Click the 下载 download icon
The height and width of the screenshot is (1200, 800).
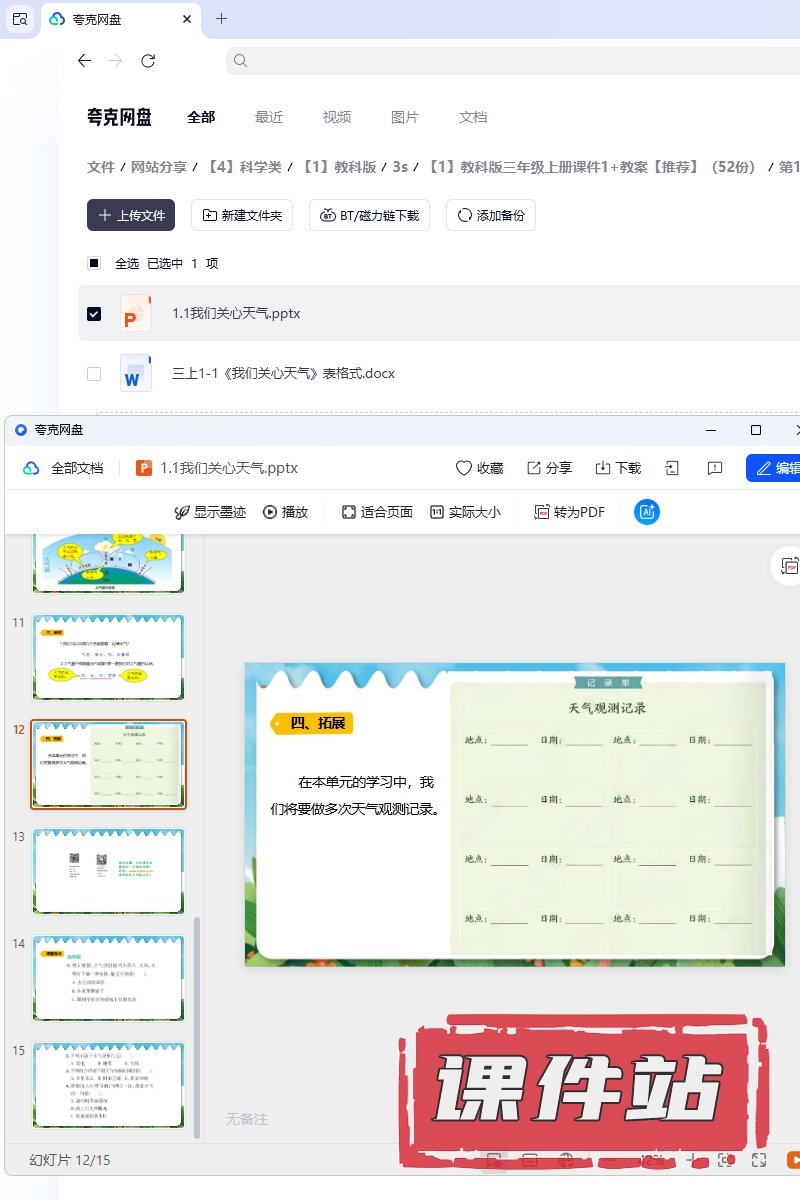coord(603,468)
